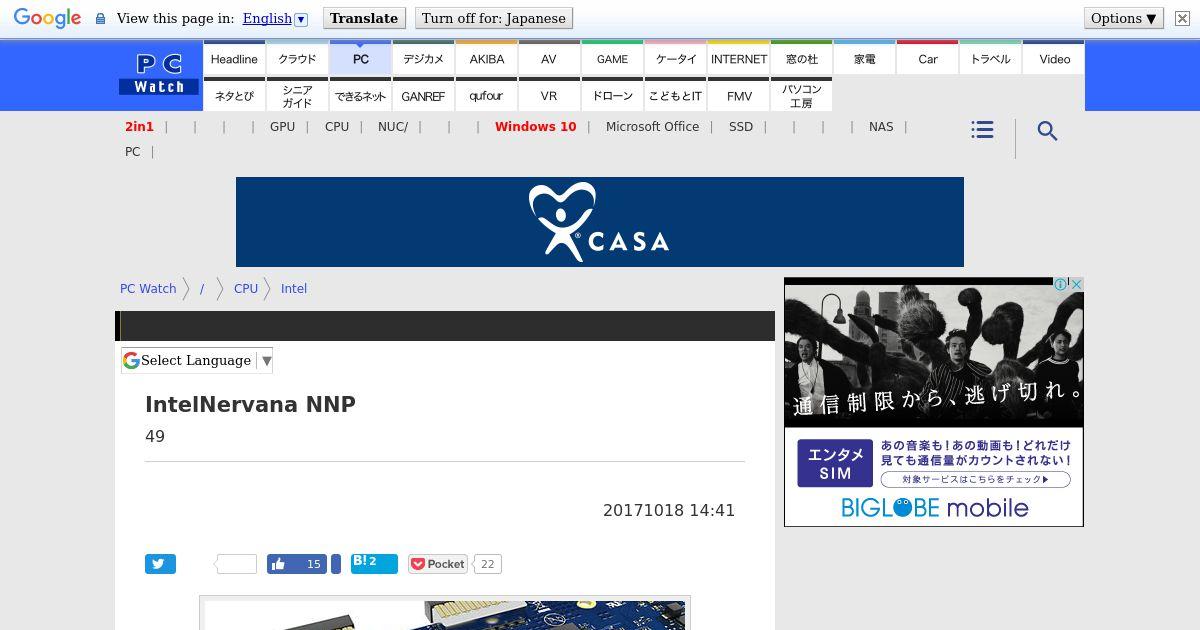The height and width of the screenshot is (630, 1200).
Task: Follow the 2in1 topic link
Action: click(139, 127)
